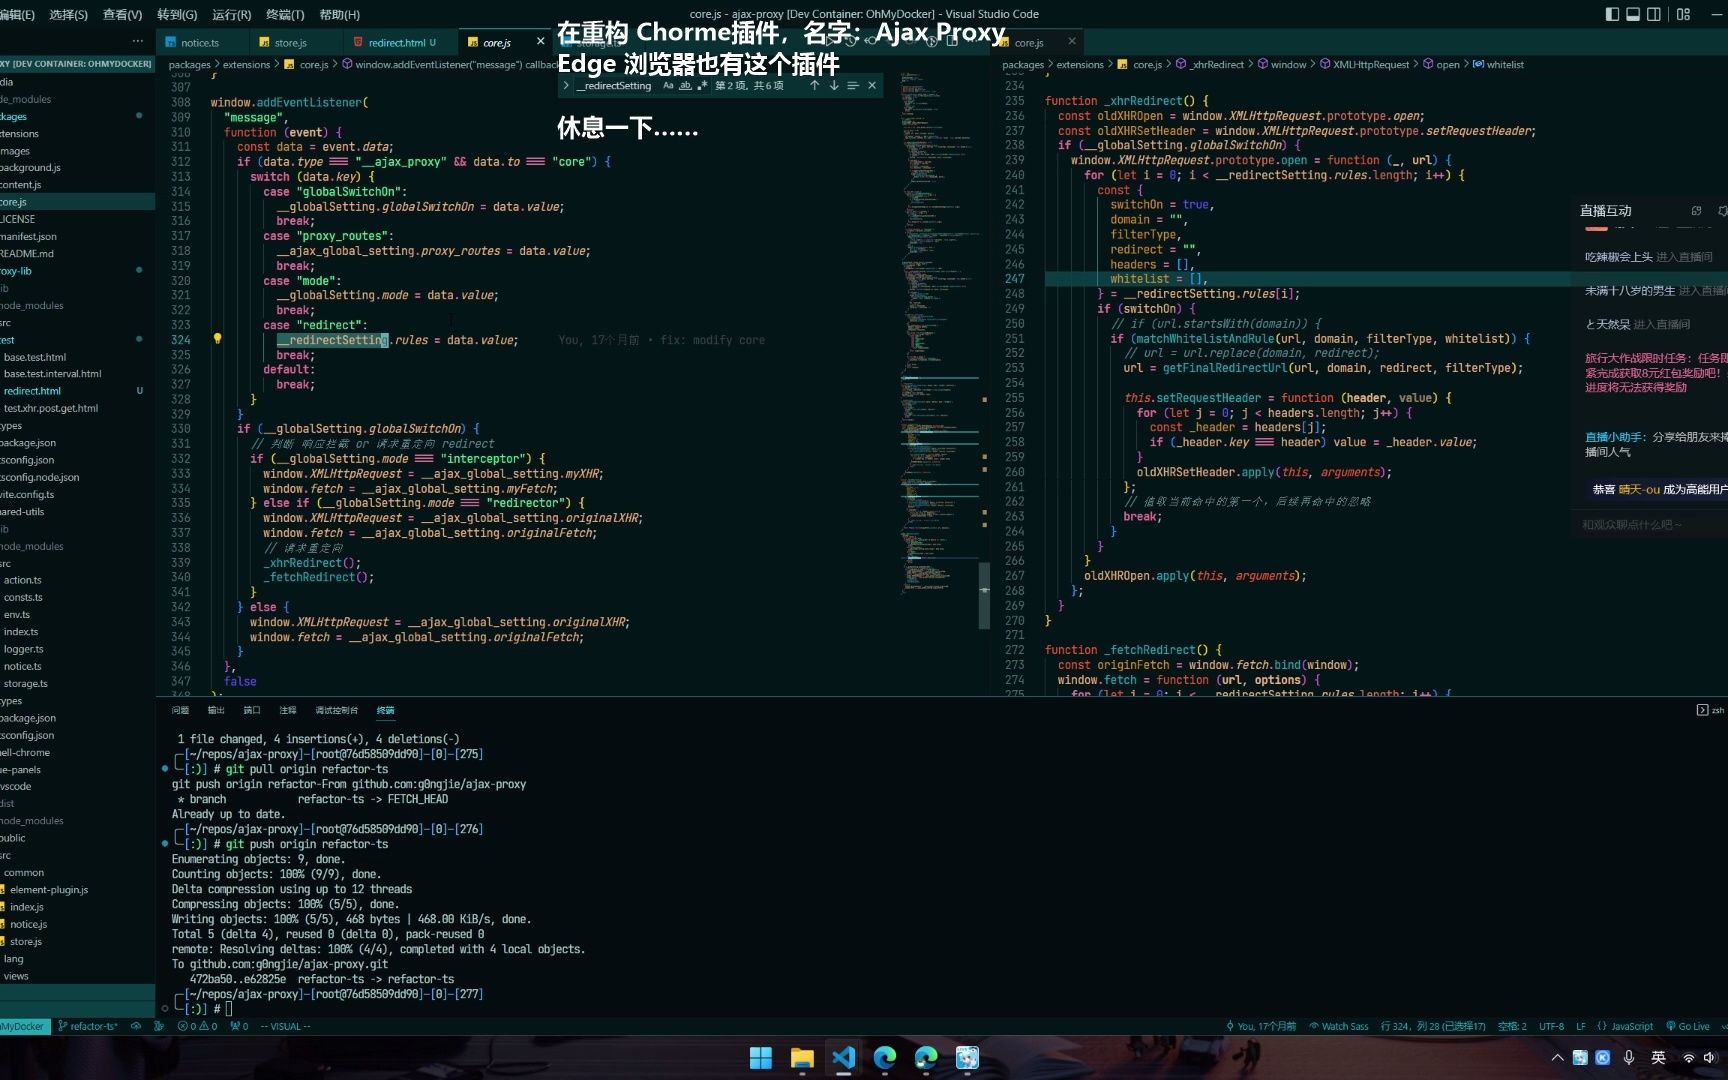Toggle regex search in find widget
Viewport: 1728px width, 1080px height.
(x=702, y=86)
